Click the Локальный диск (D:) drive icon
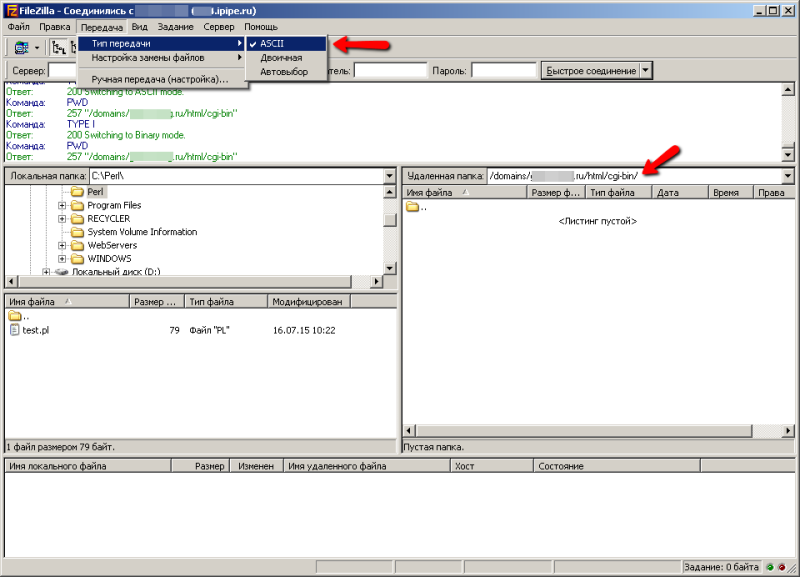The image size is (800, 577). point(62,271)
